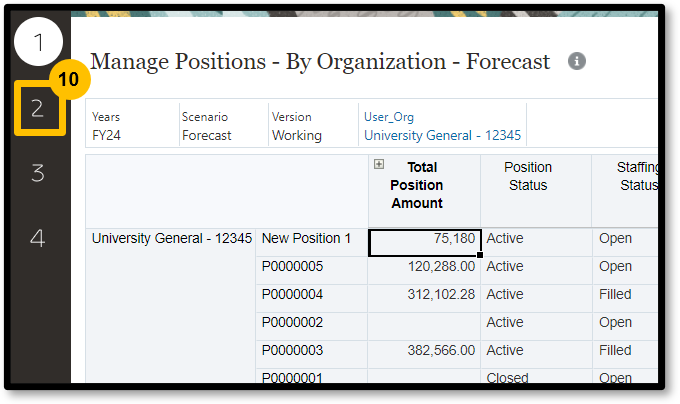
Task: Click the 75,180 amount cell
Action: pyautogui.click(x=425, y=239)
